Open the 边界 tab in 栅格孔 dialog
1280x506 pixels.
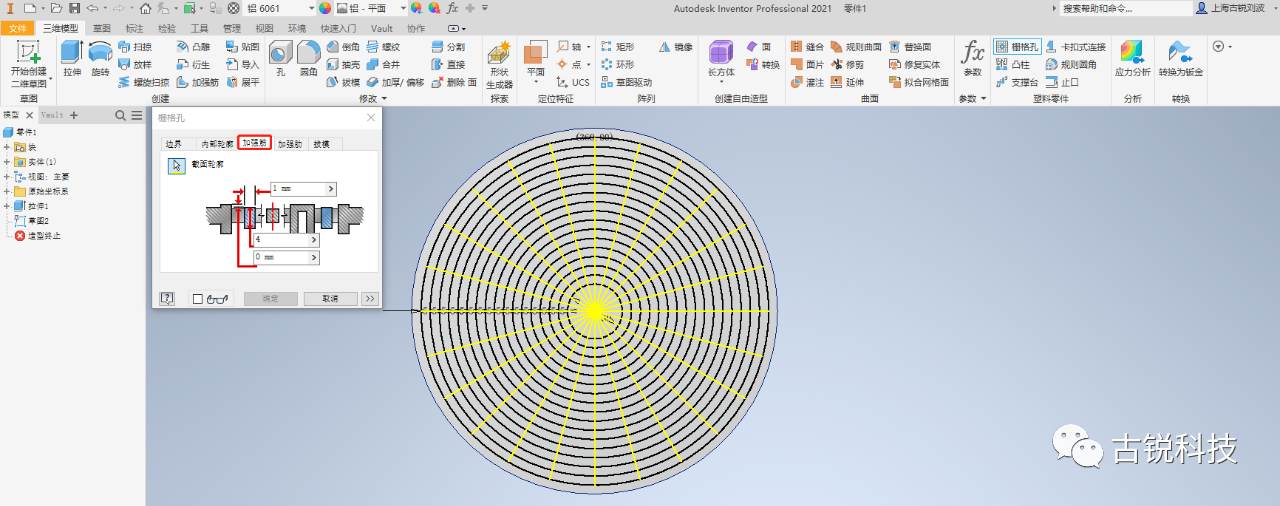pyautogui.click(x=174, y=144)
